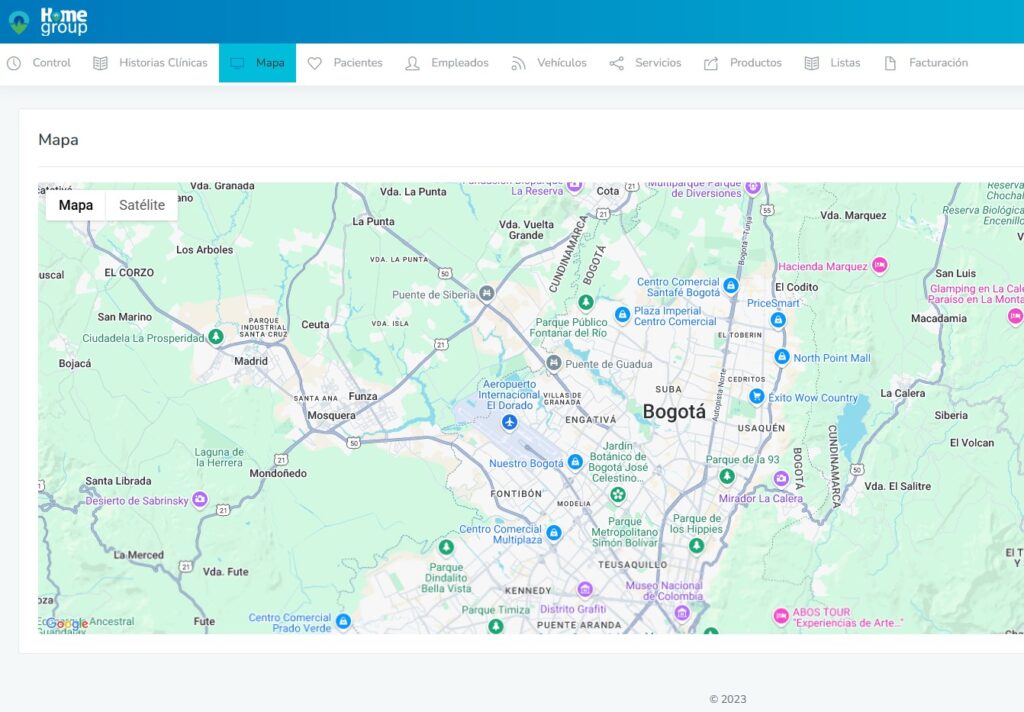The height and width of the screenshot is (712, 1024).
Task: Select the Mapa navigation tab
Action: coord(257,63)
